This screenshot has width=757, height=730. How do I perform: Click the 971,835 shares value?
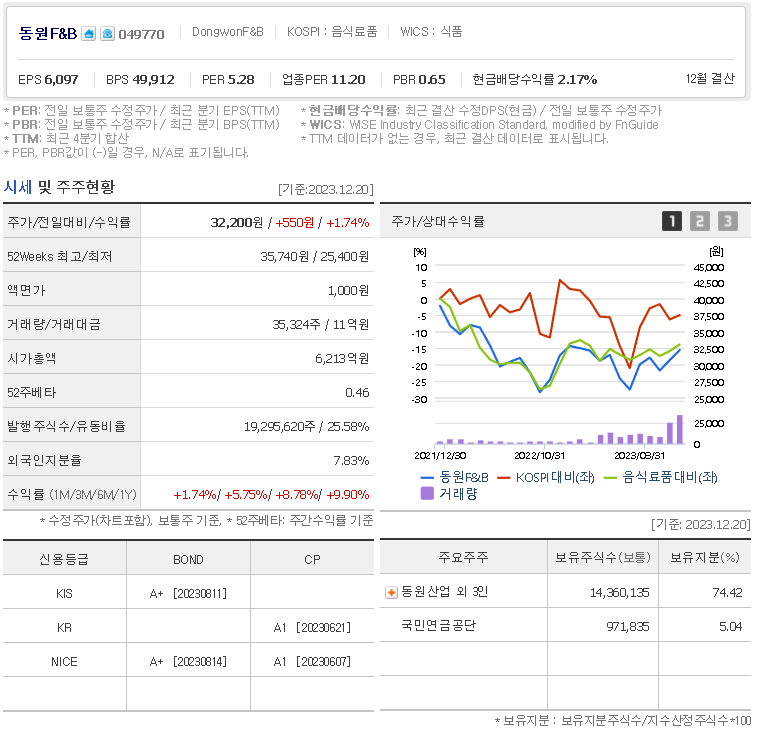coord(628,627)
